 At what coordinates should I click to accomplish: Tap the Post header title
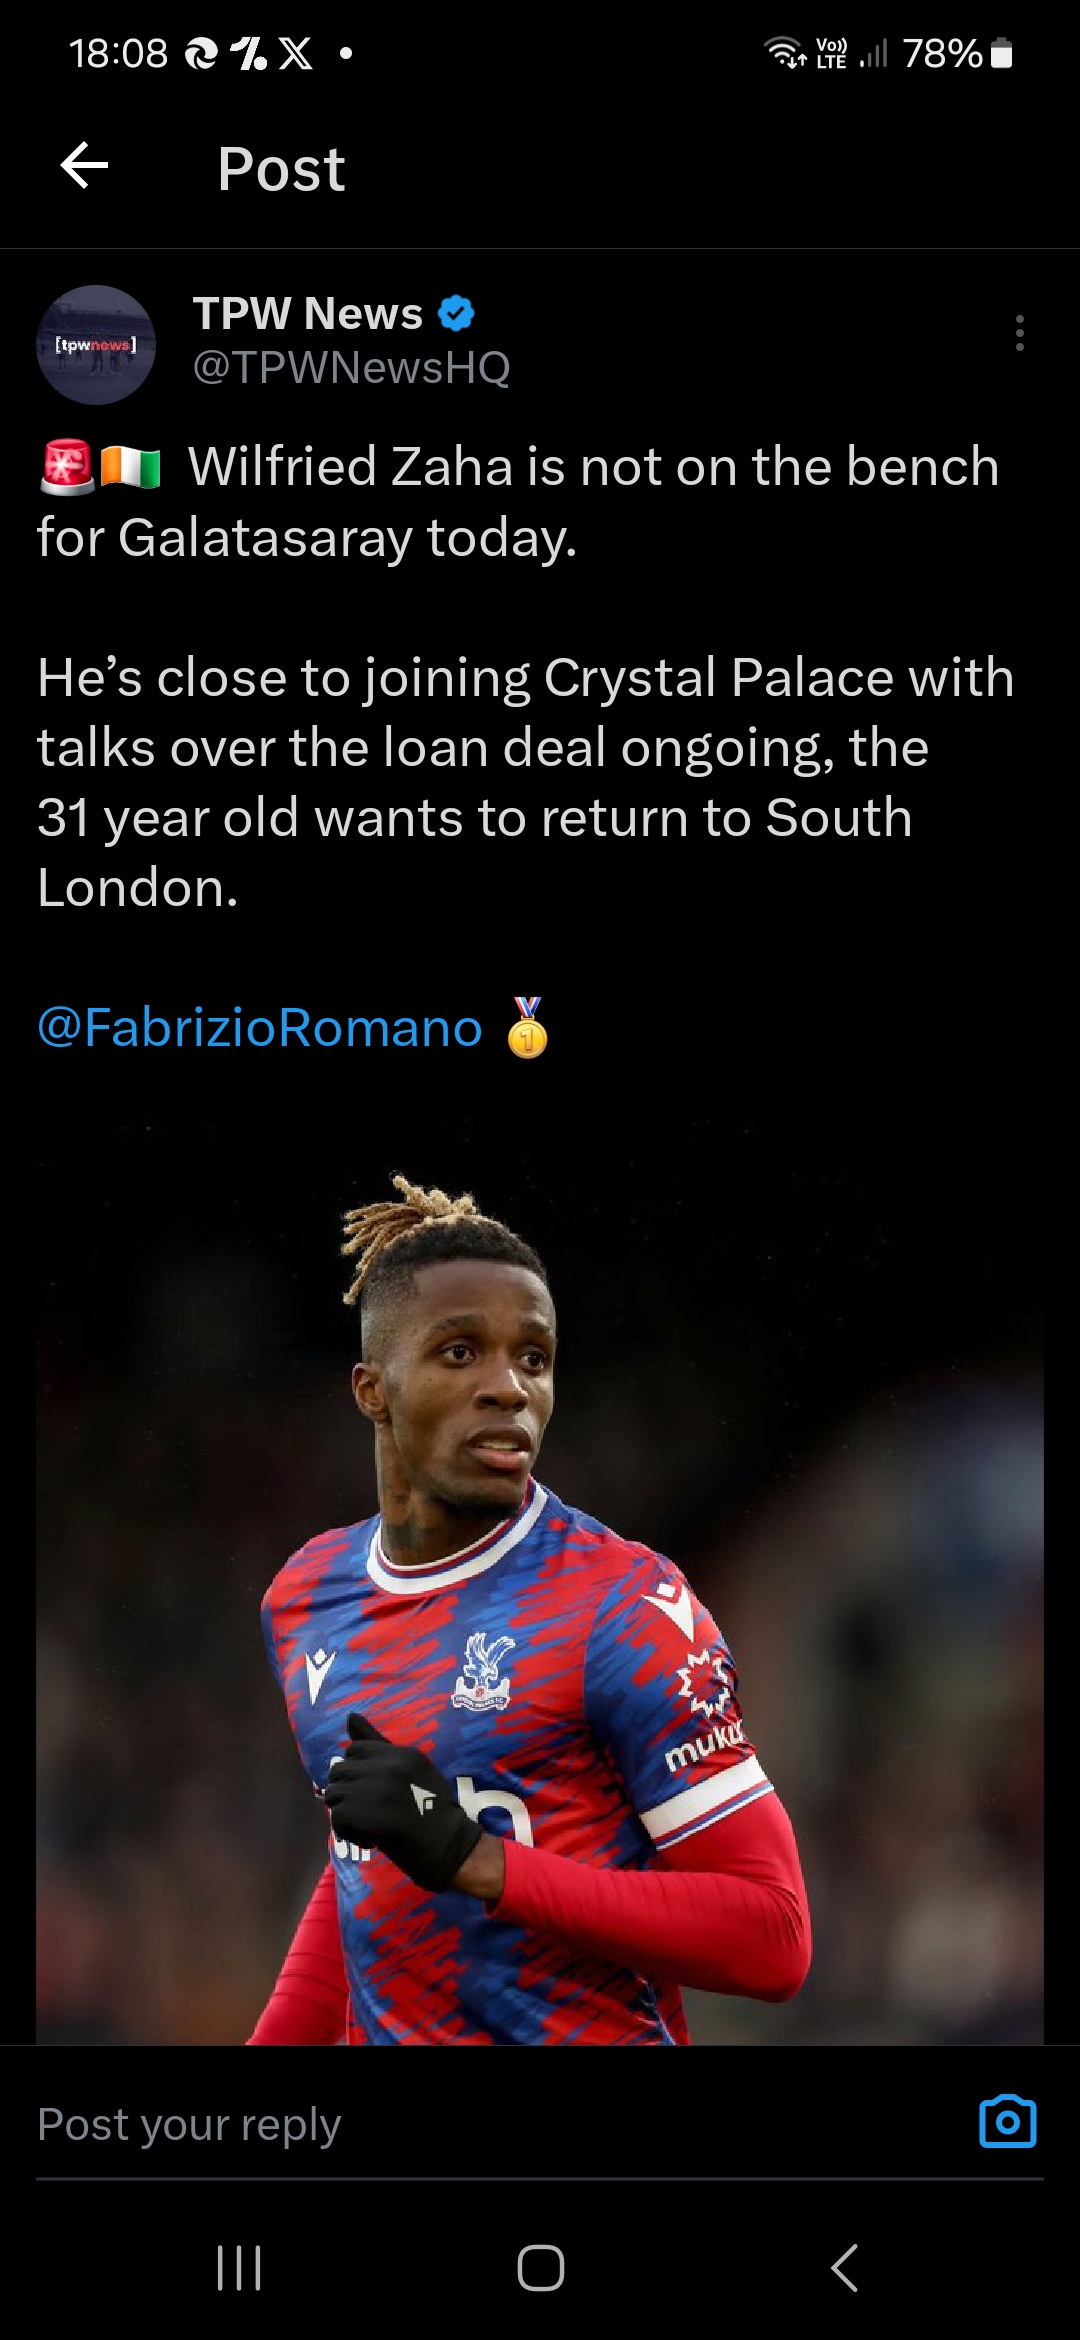281,168
